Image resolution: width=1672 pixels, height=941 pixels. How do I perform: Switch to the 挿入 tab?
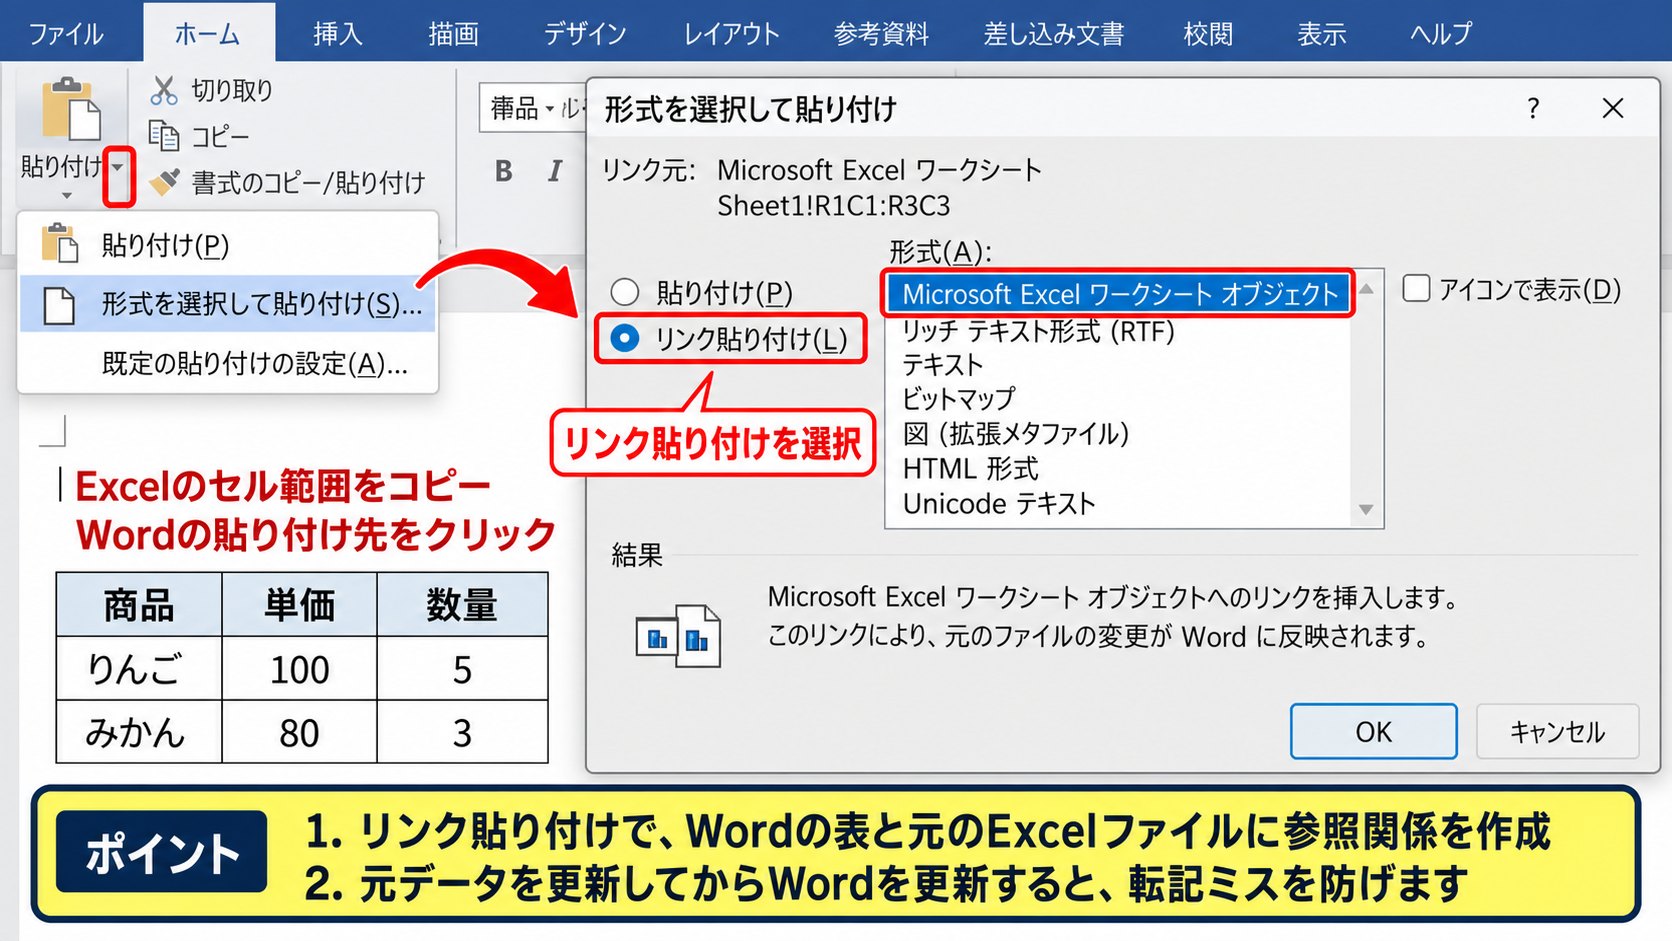[x=338, y=33]
